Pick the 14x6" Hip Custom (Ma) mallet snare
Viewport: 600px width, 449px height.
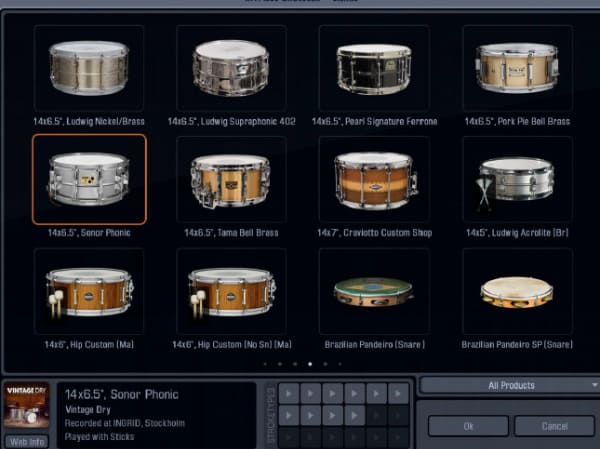[x=89, y=291]
